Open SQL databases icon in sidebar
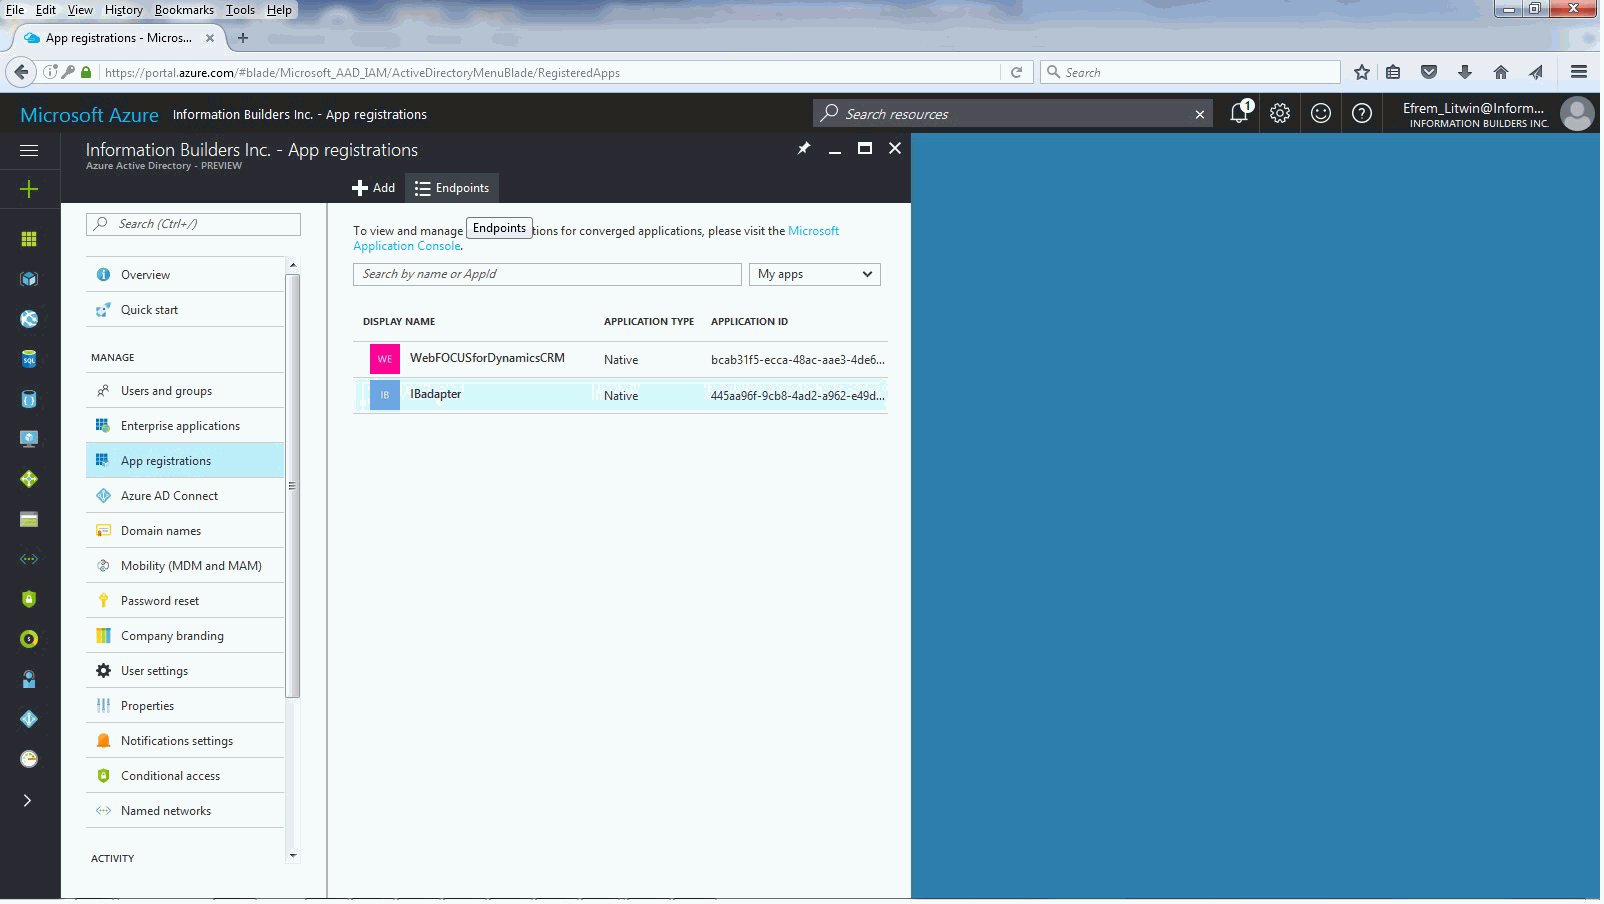 [29, 359]
